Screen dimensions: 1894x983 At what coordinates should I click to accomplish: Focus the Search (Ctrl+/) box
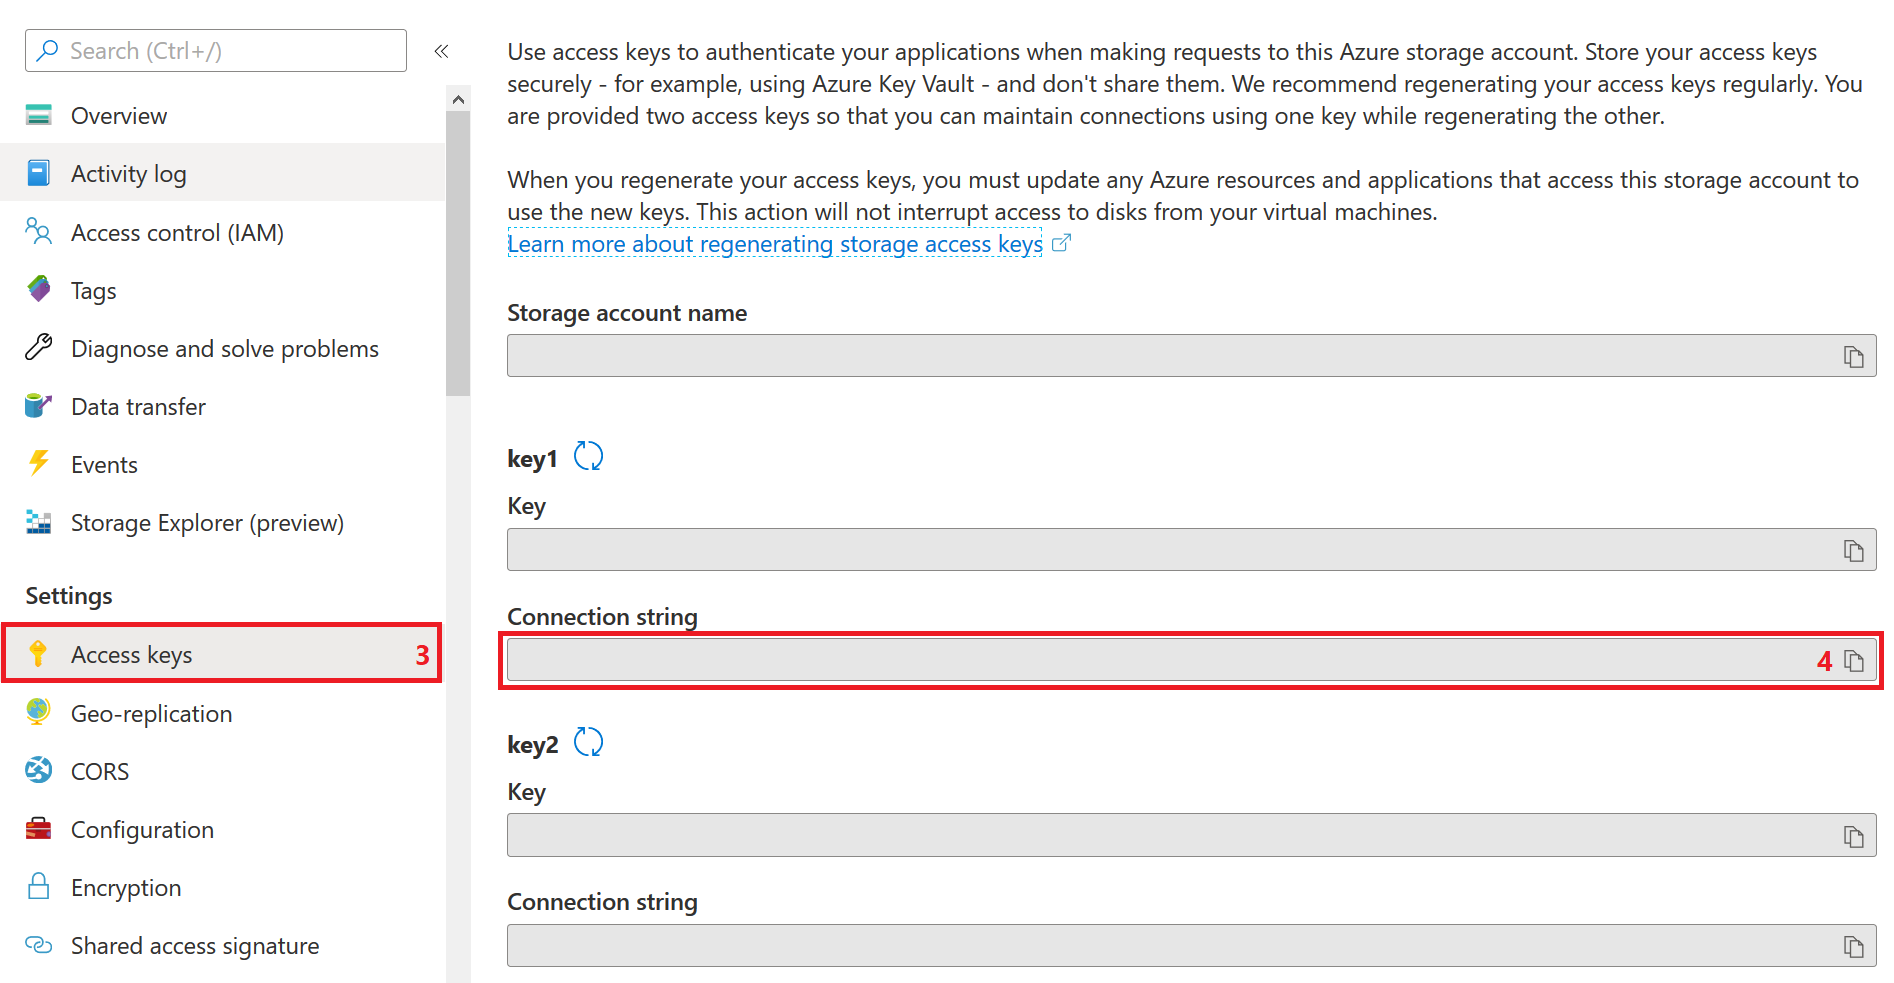[x=216, y=51]
